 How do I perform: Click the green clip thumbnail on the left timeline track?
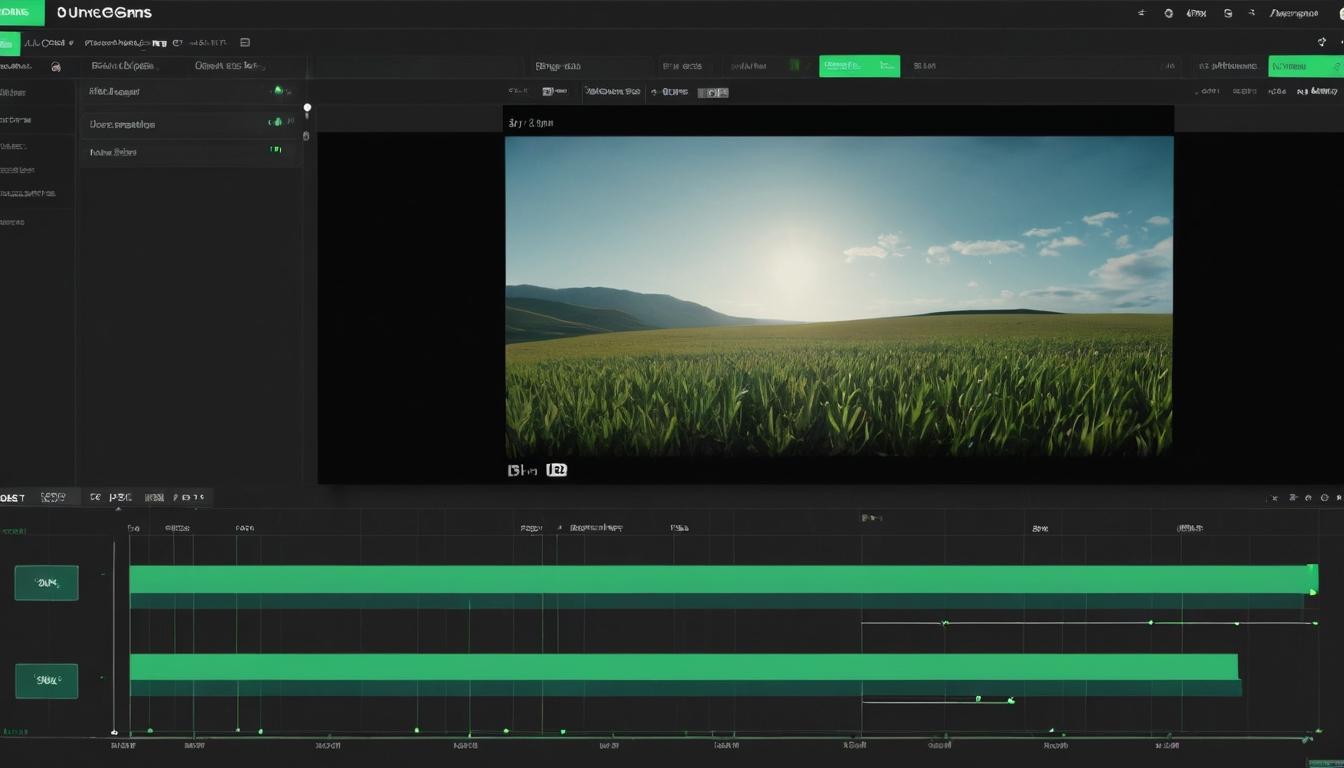[x=46, y=582]
